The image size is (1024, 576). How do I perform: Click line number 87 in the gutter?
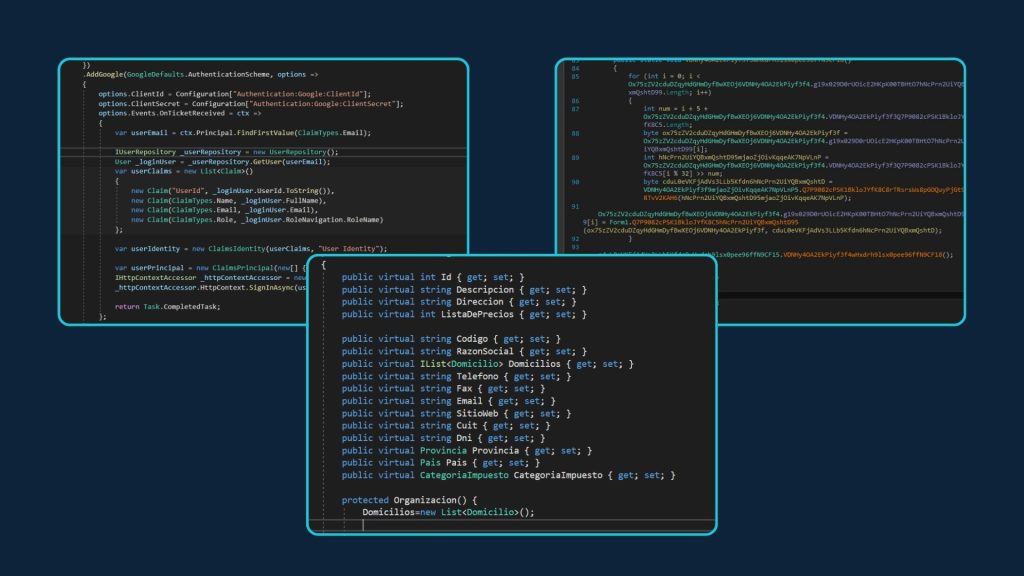click(x=576, y=108)
